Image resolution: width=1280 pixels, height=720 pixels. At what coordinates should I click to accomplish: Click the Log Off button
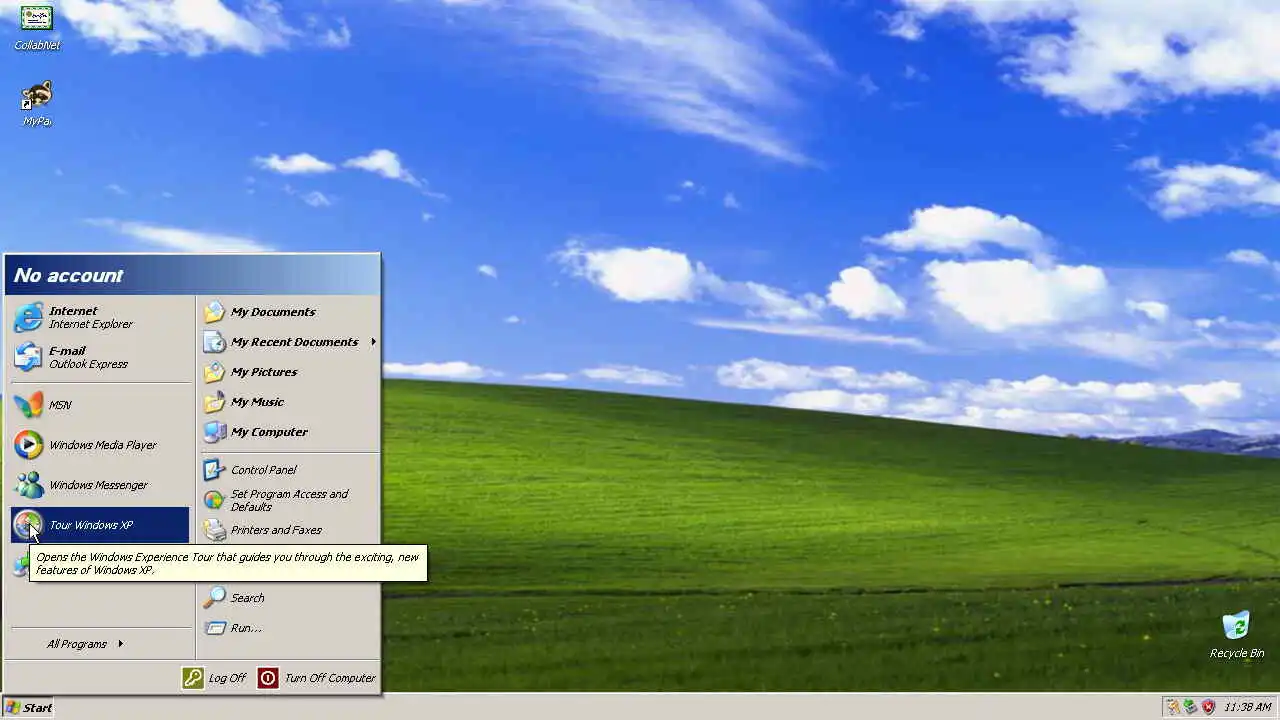pos(214,678)
